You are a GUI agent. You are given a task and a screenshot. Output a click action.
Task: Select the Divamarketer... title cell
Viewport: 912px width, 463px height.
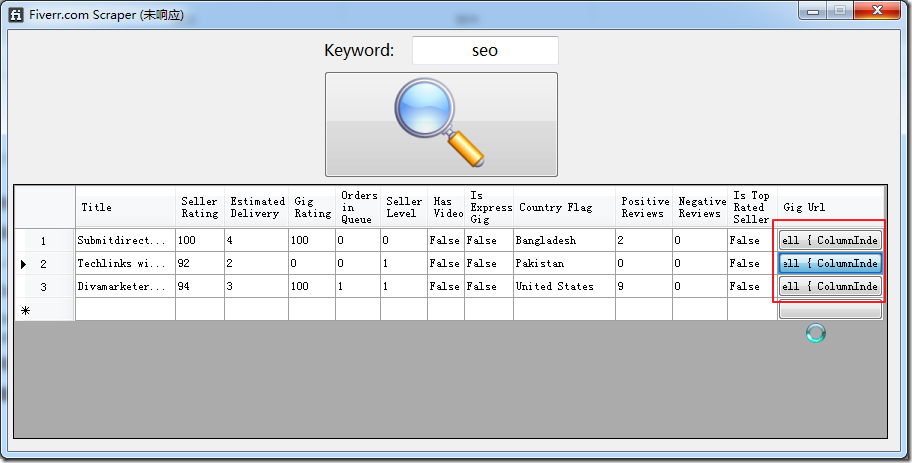tap(125, 287)
